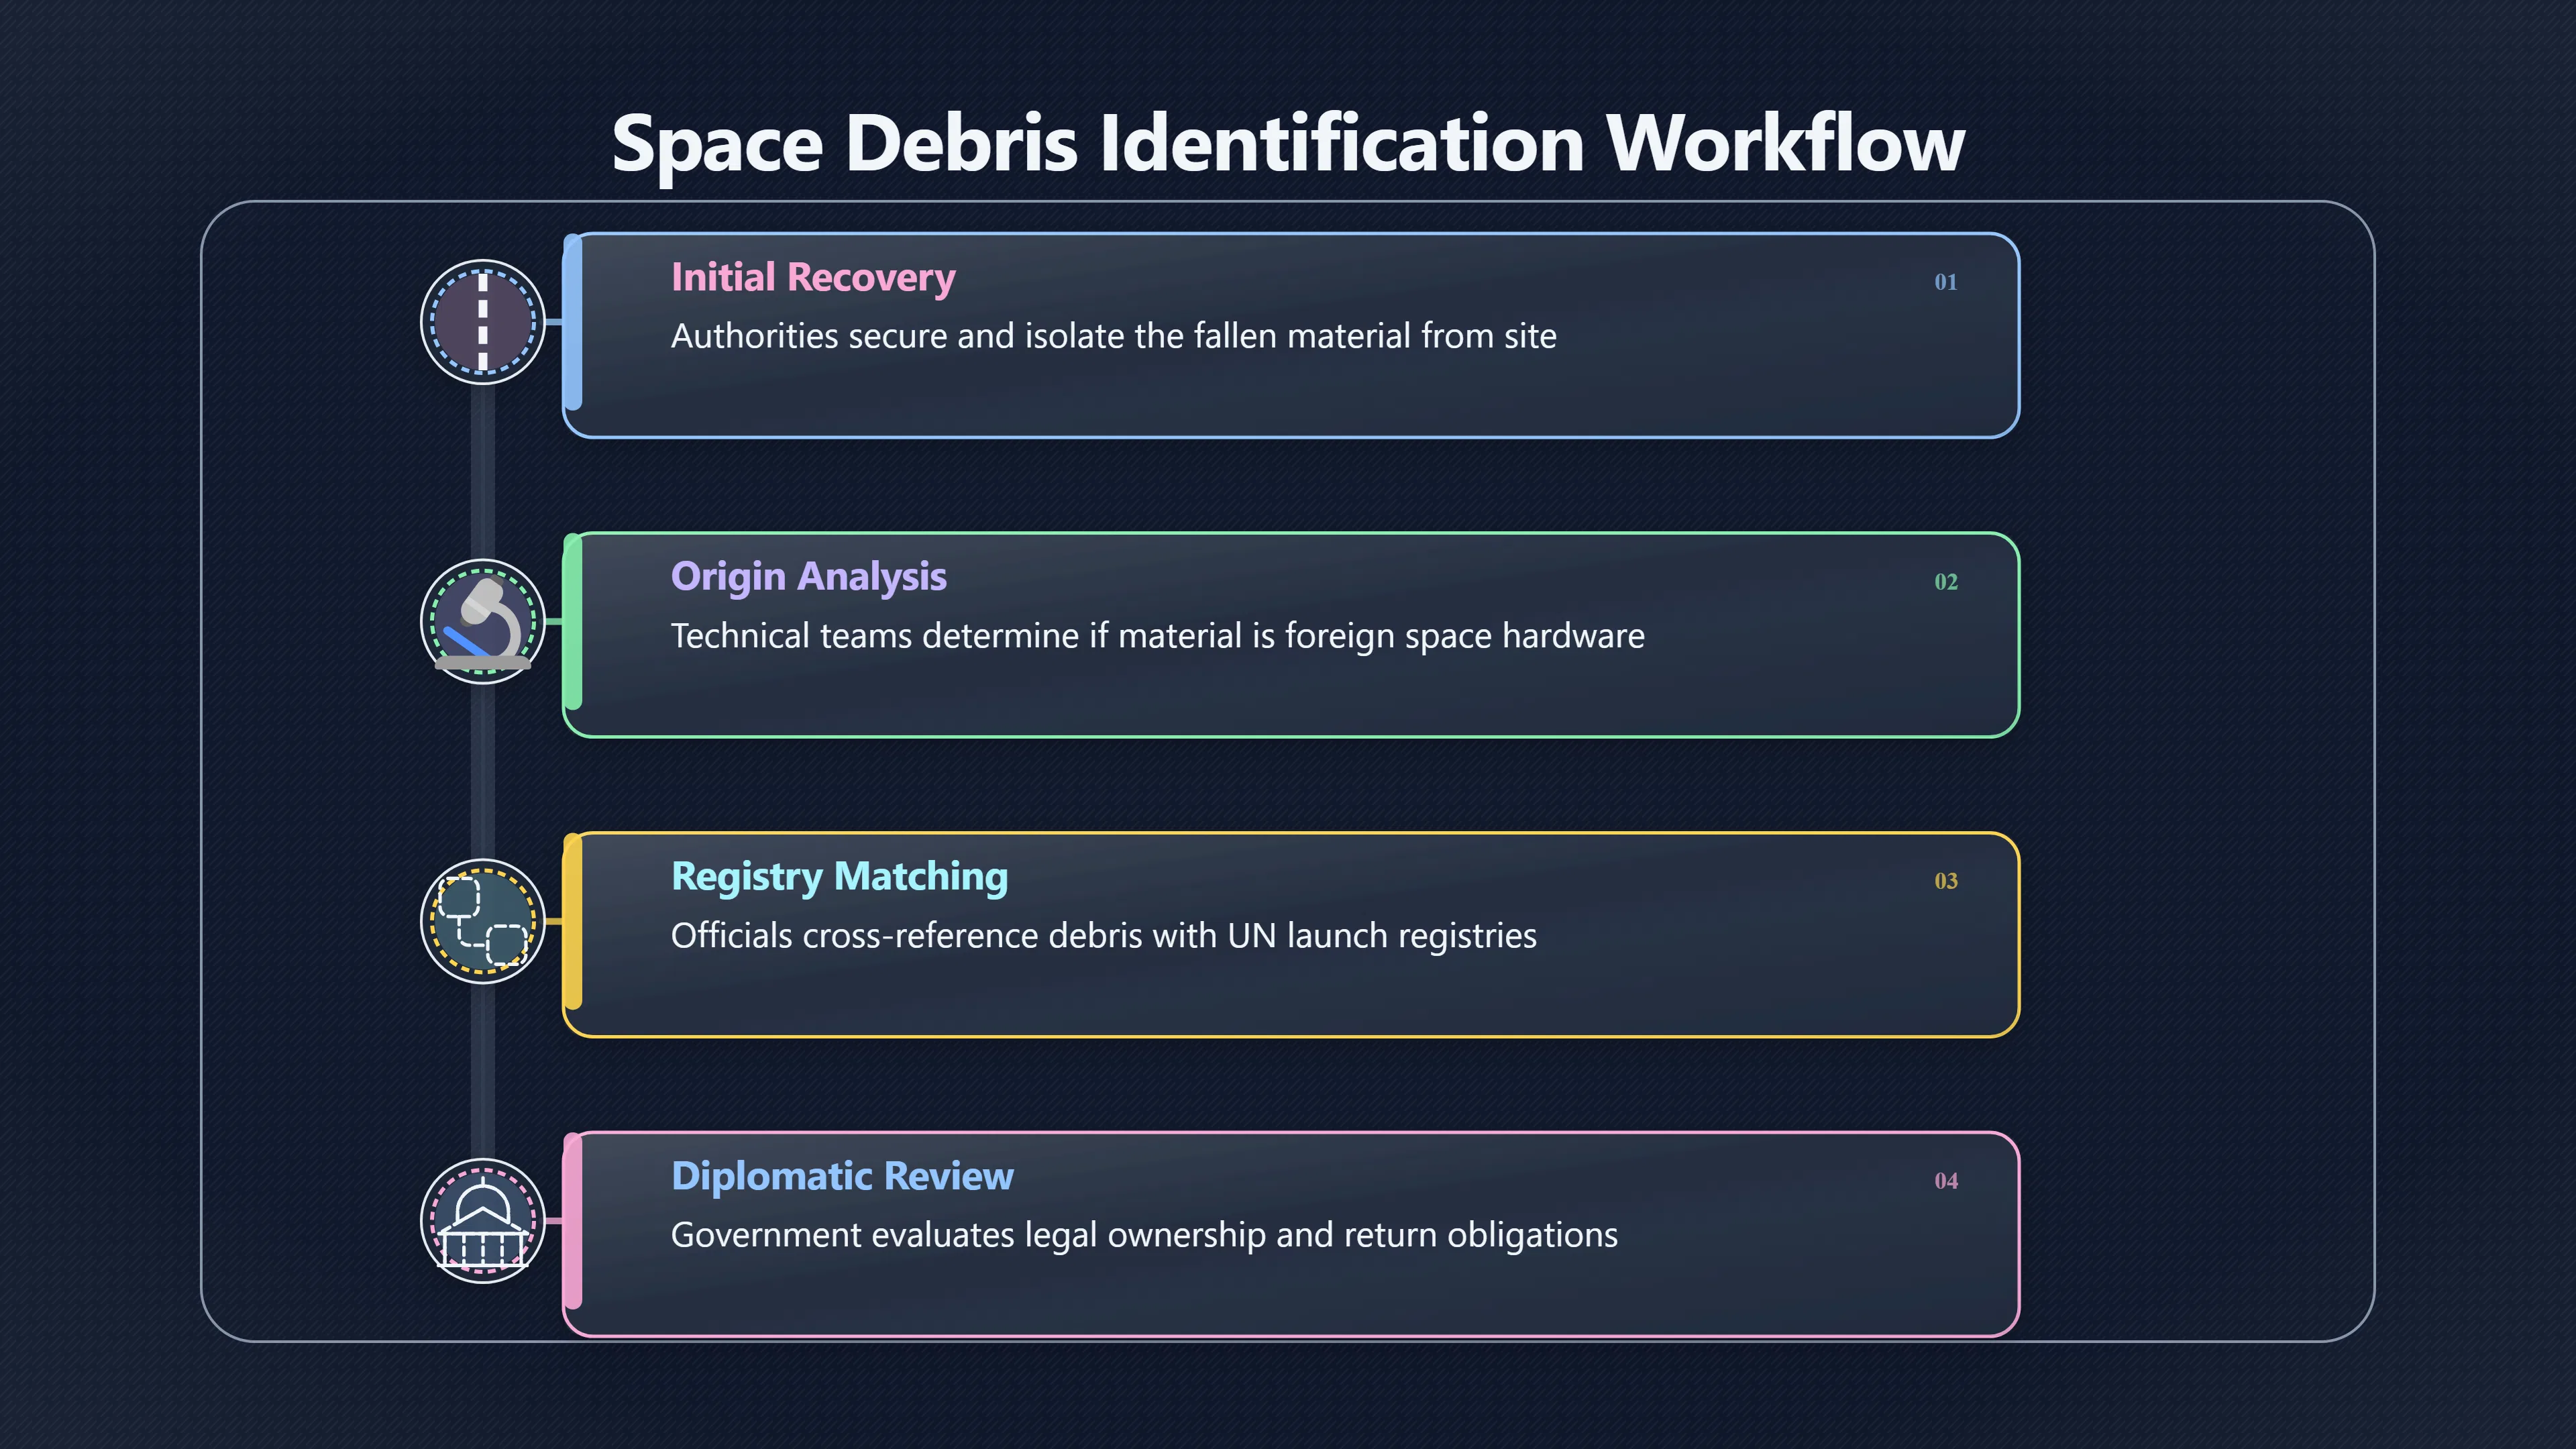Select the slide title Space Debris Identification Workflow
Screen dimensions: 2576x1449
(1288, 144)
